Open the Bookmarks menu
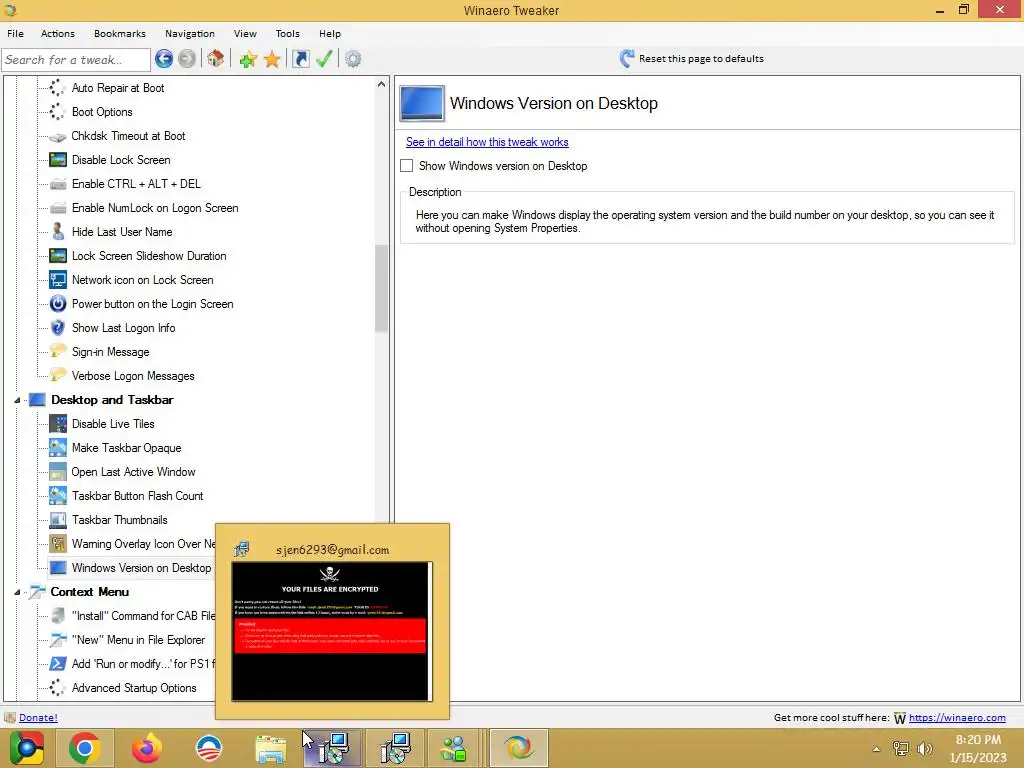1024x768 pixels. 120,33
